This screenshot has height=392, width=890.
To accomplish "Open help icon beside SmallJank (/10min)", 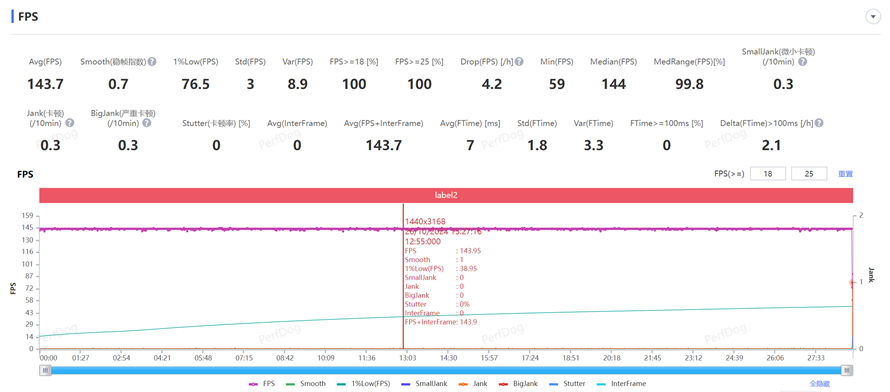I will click(802, 61).
